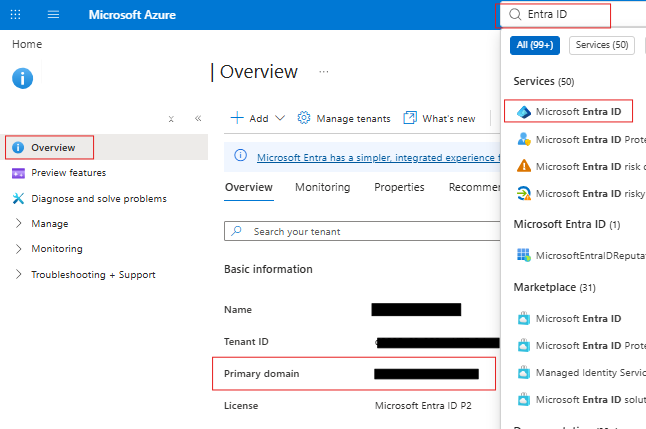Open the Microsoft Entra simpler experience link
The image size is (646, 429).
[x=378, y=157]
